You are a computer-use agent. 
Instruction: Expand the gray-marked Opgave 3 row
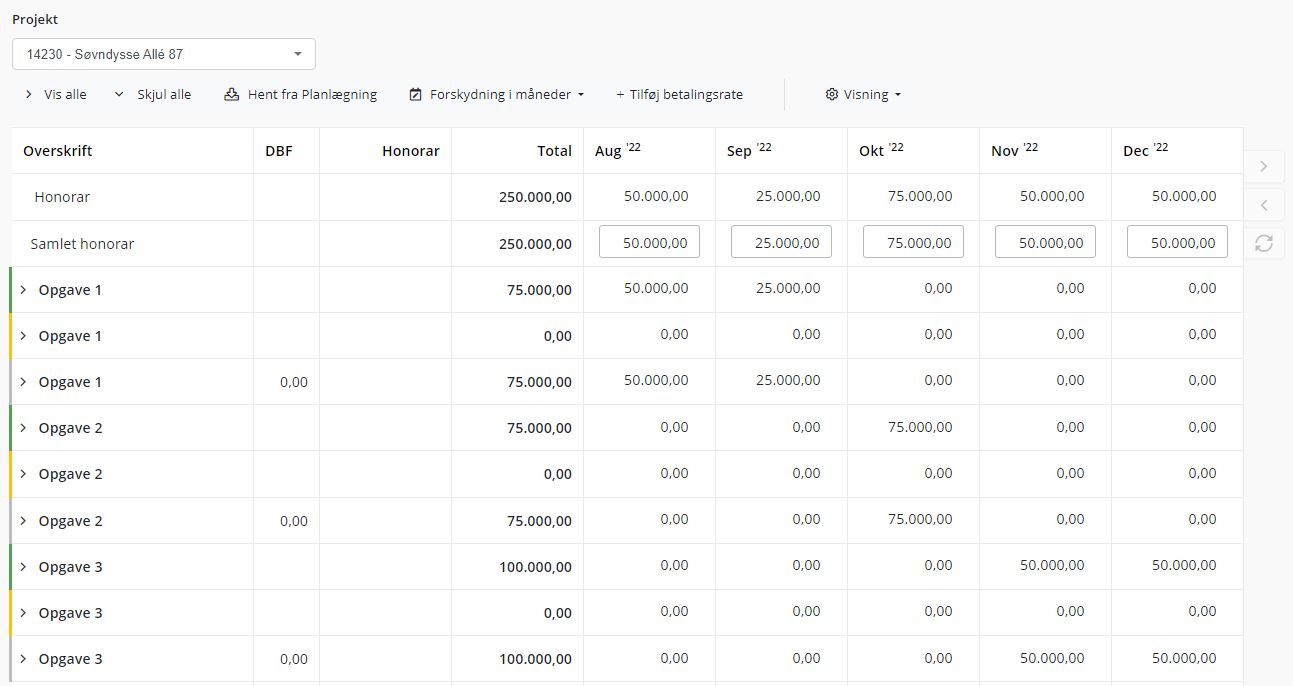tap(24, 659)
